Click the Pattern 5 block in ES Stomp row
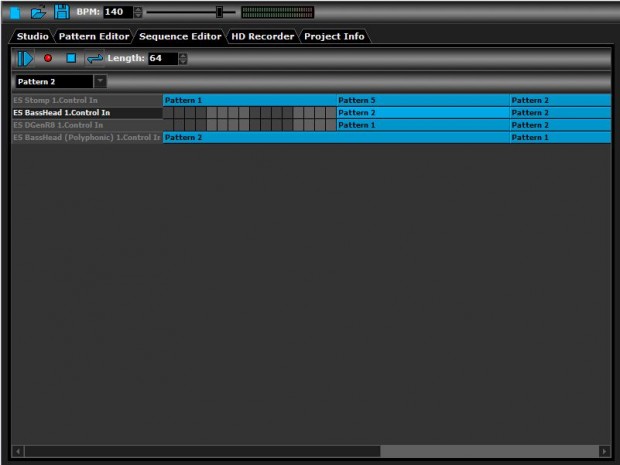Screen dimensions: 620x465 [x=422, y=101]
